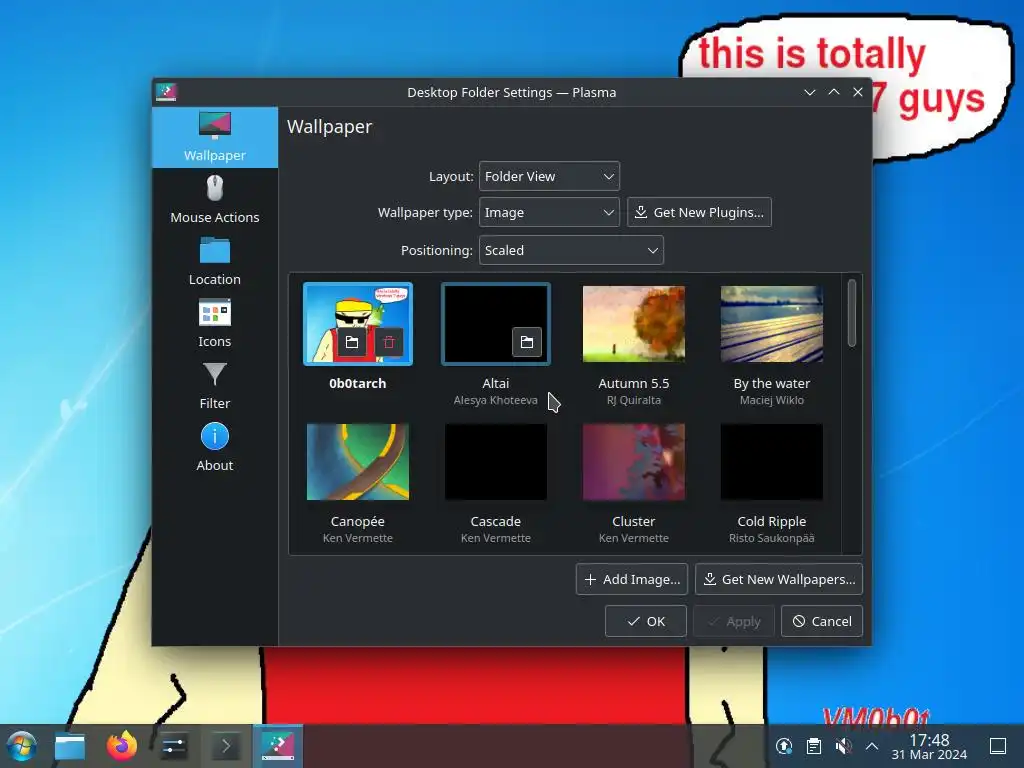Go to the Icons settings page

coord(215,323)
